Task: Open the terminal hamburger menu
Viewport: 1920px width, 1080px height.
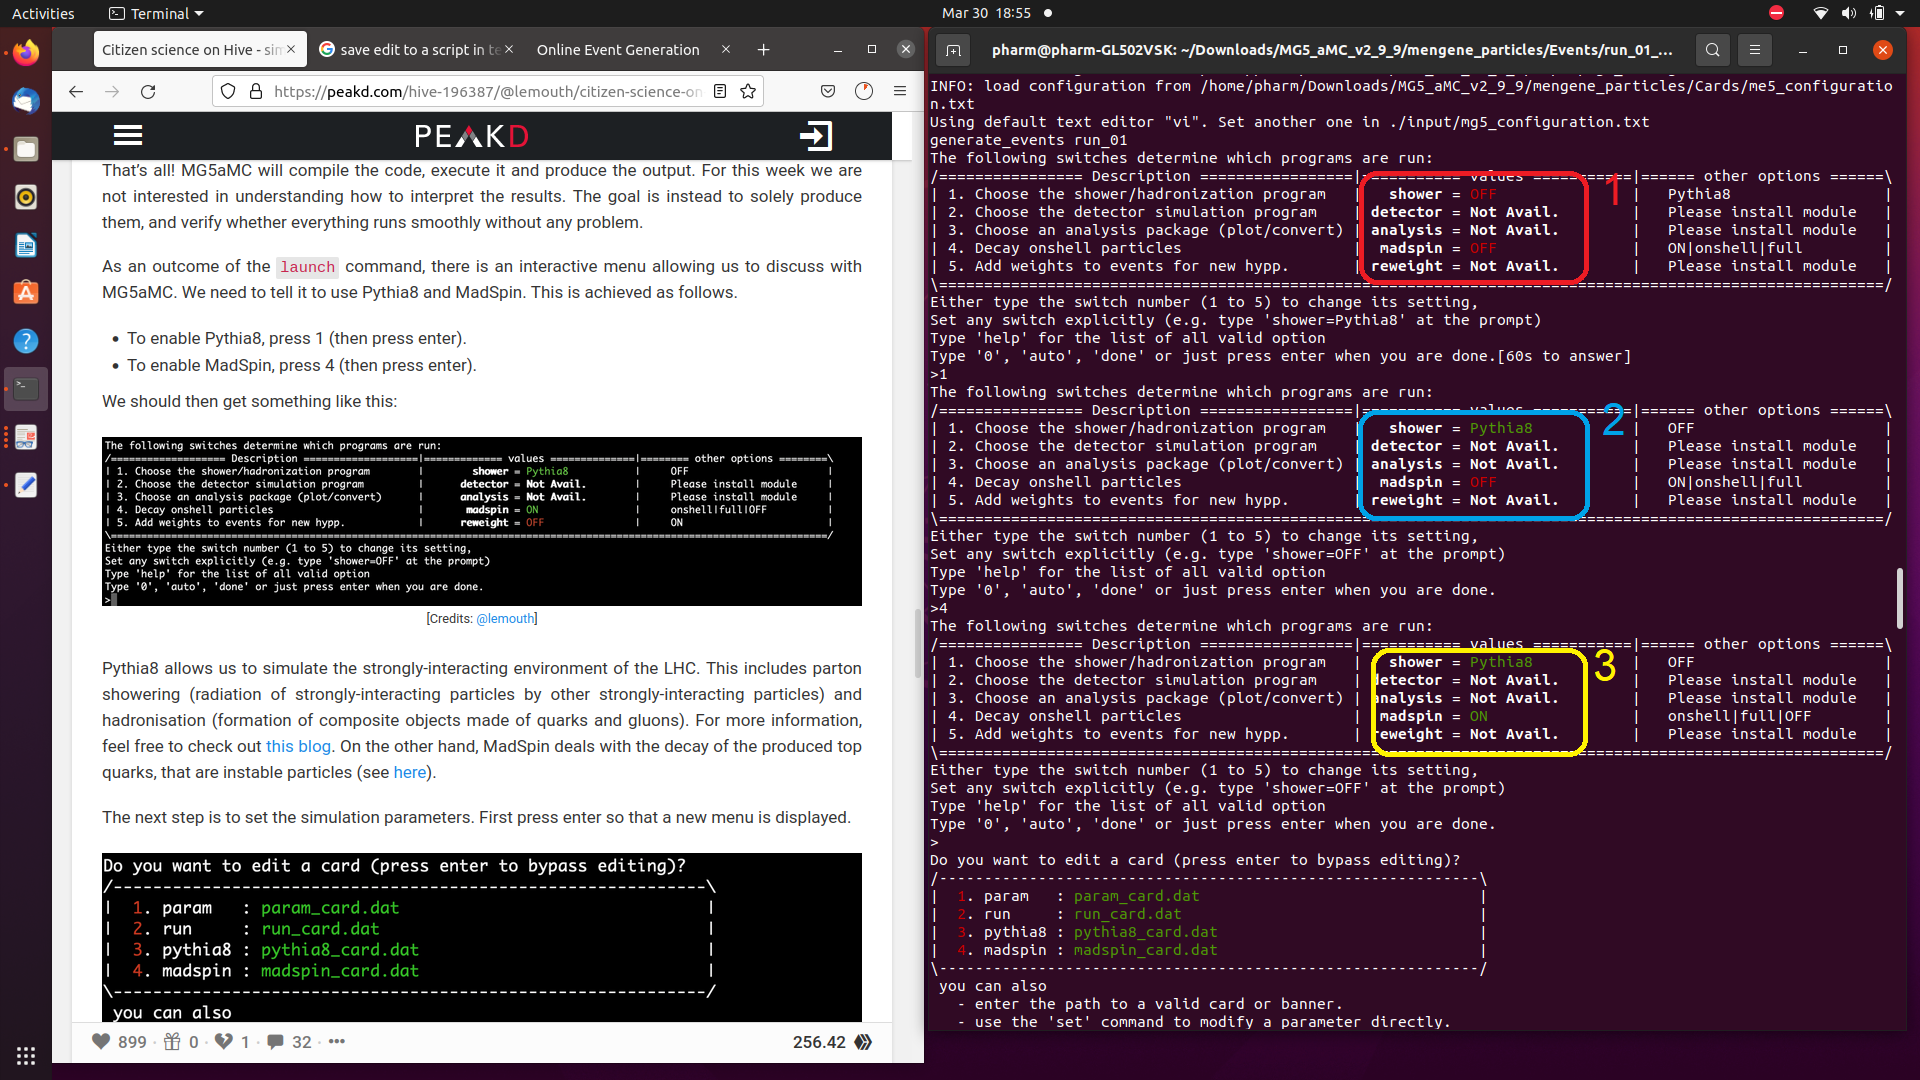Action: tap(1755, 49)
